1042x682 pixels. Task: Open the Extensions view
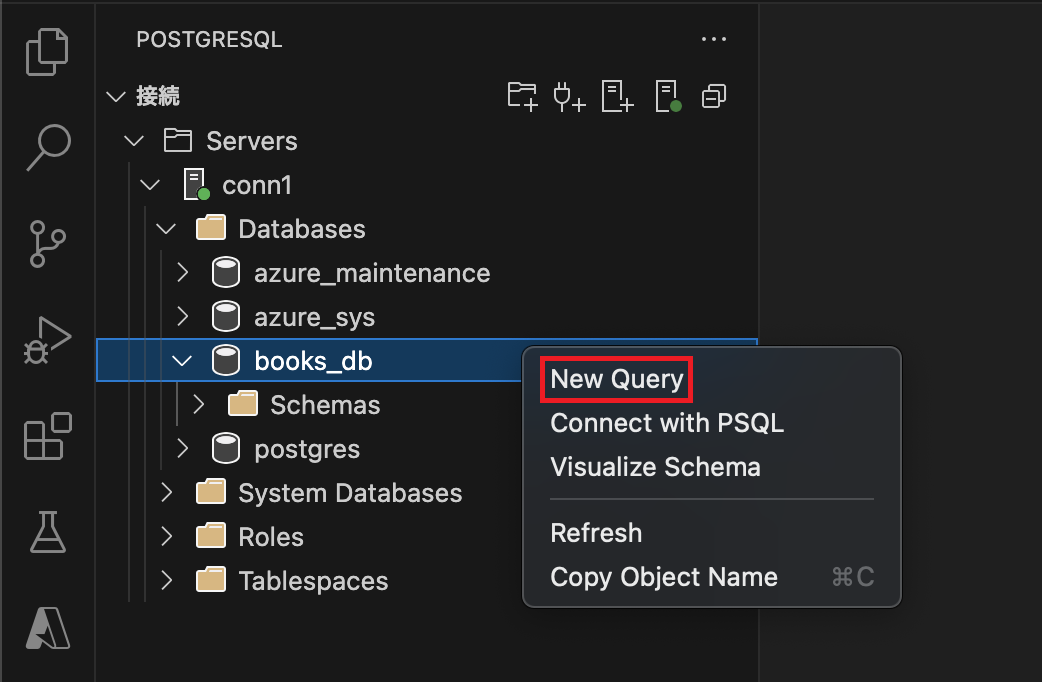pyautogui.click(x=47, y=436)
